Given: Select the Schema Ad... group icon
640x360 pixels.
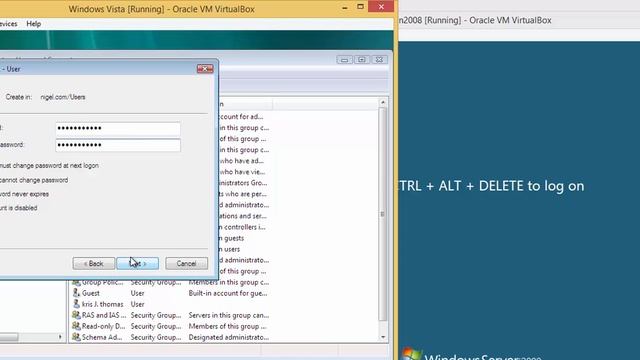Looking at the screenshot, I should point(76,337).
